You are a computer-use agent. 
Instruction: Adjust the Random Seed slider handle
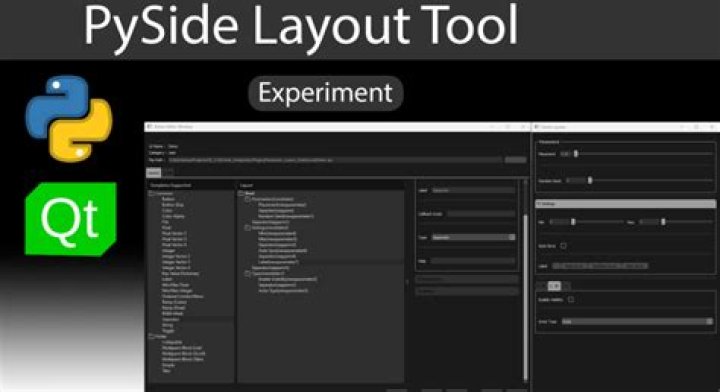(590, 180)
